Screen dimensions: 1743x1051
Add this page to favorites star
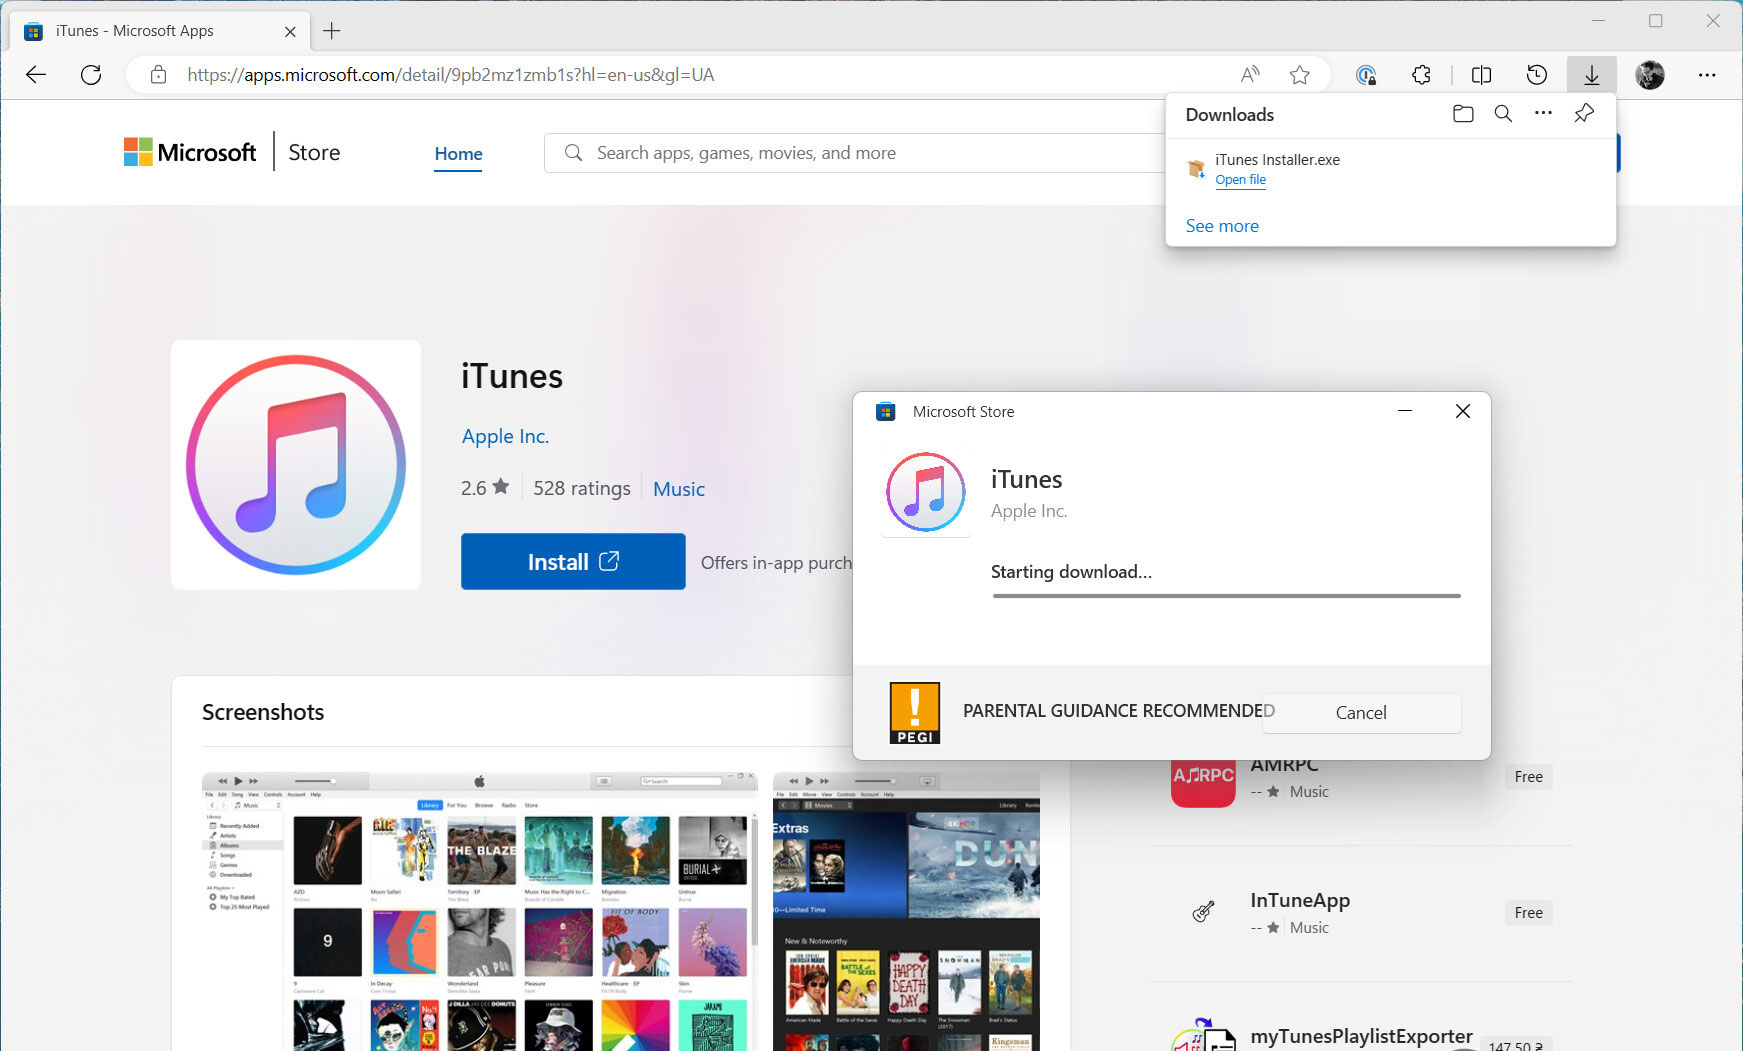pos(1300,75)
